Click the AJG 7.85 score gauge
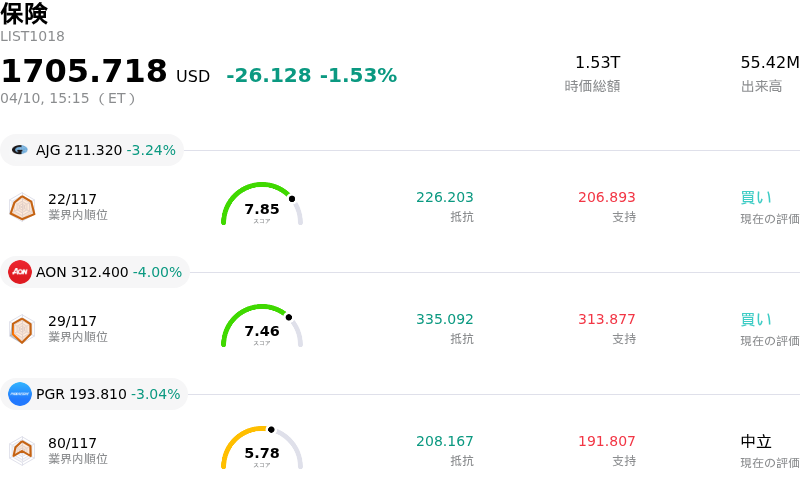 pos(262,205)
